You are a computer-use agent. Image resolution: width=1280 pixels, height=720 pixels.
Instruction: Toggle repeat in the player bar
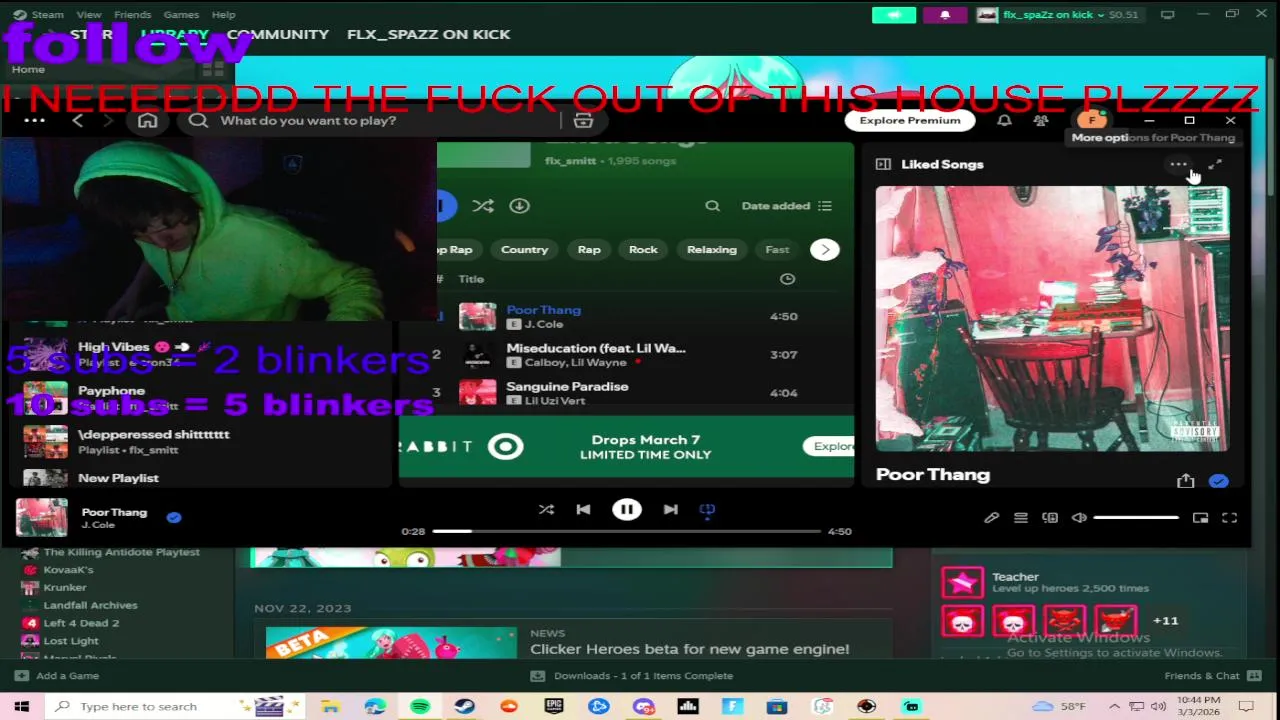click(707, 510)
